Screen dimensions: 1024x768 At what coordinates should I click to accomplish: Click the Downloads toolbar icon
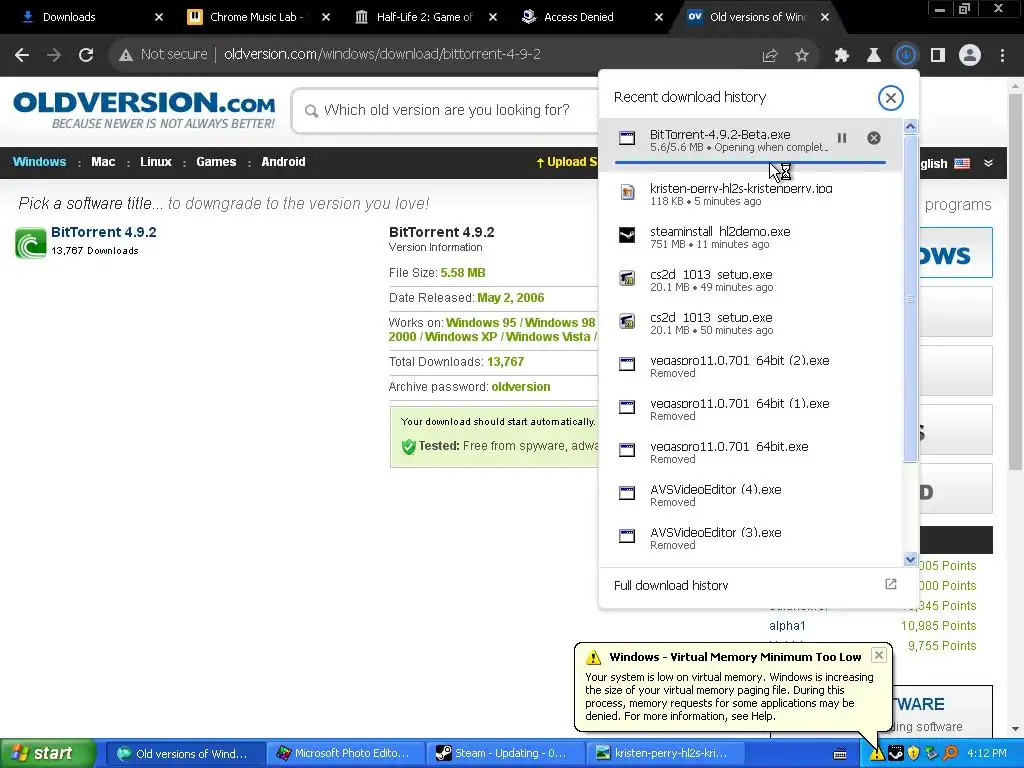(x=906, y=55)
